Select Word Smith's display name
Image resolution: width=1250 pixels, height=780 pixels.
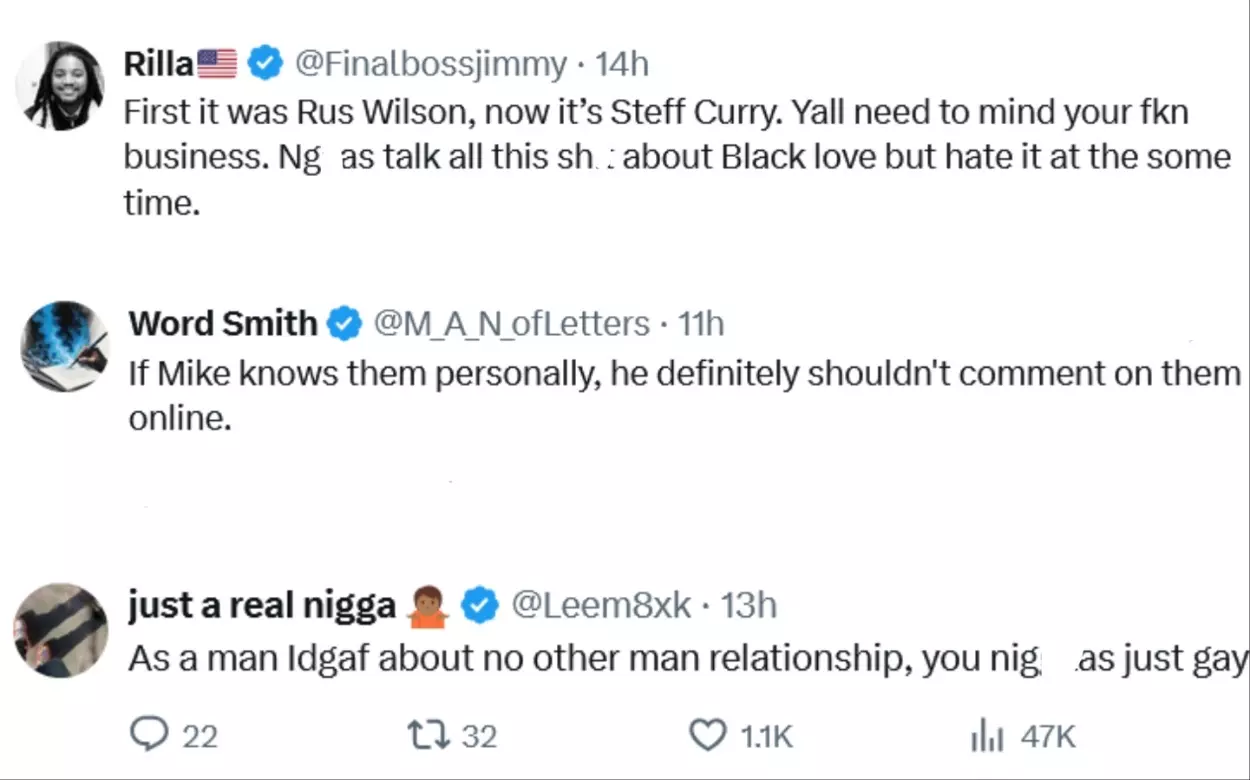click(x=222, y=322)
